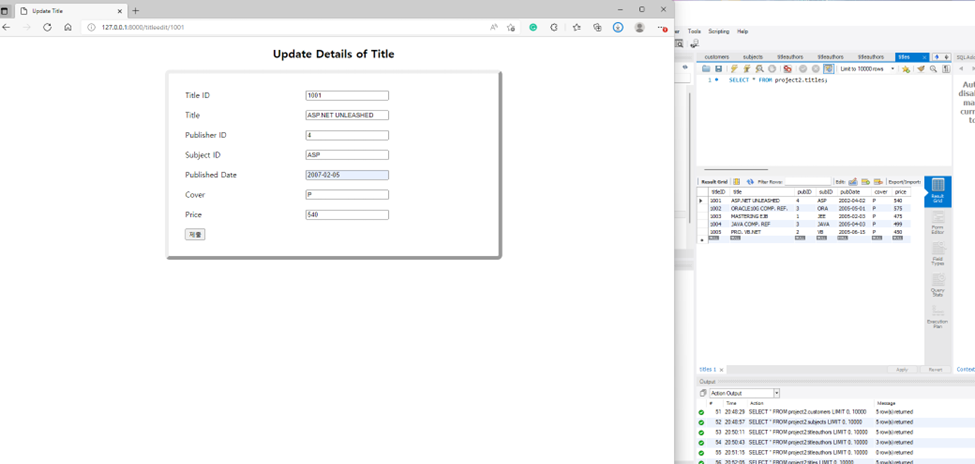Execute query lightning bolt icon
Image resolution: width=975 pixels, height=464 pixels.
pos(734,69)
